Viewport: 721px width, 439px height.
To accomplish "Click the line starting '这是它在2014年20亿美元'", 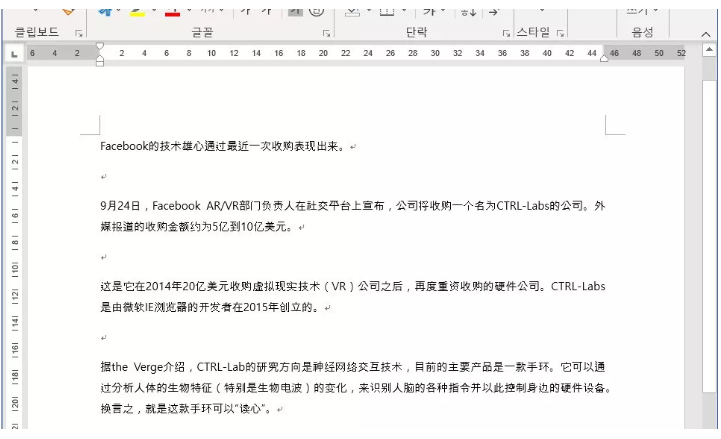I will [353, 286].
